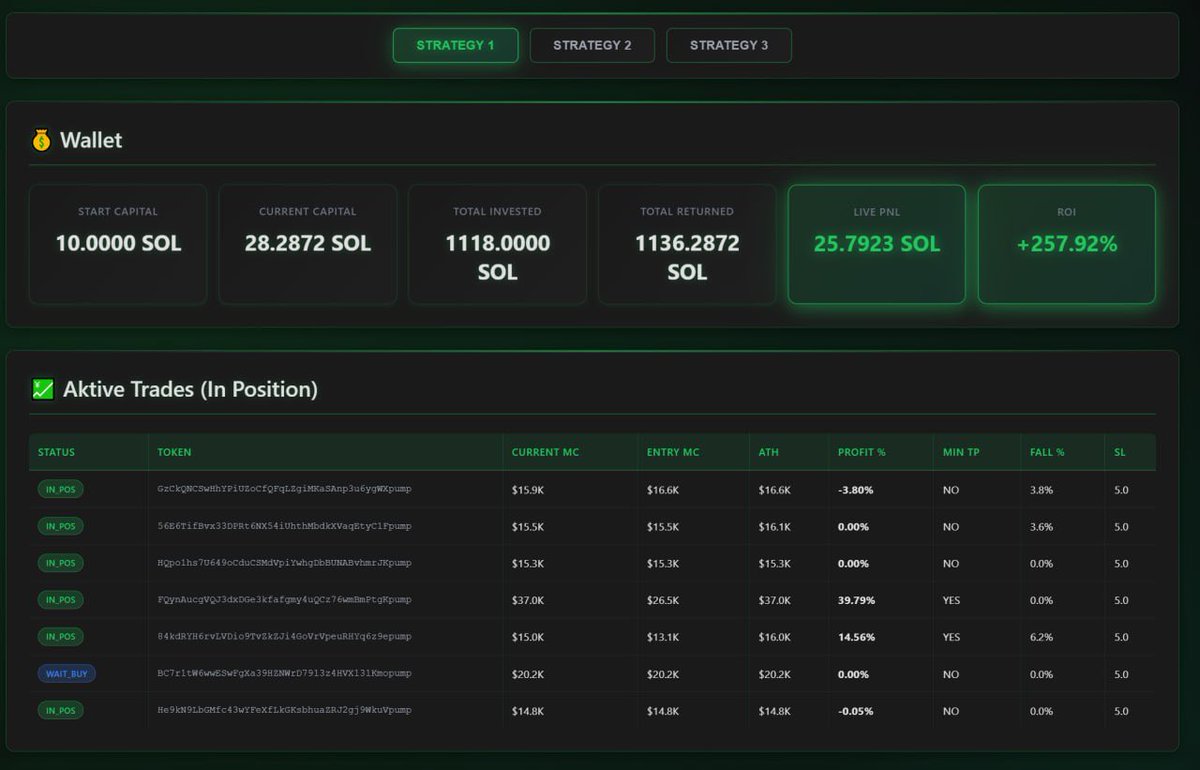This screenshot has width=1200, height=770.
Task: Click the $15.0K current MC value
Action: click(x=527, y=638)
